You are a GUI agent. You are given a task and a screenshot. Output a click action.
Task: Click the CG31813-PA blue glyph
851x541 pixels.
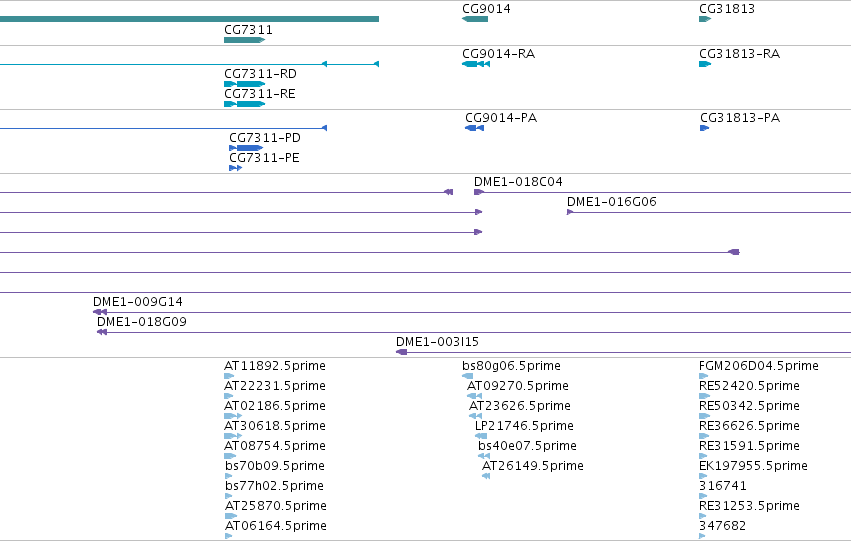[704, 128]
